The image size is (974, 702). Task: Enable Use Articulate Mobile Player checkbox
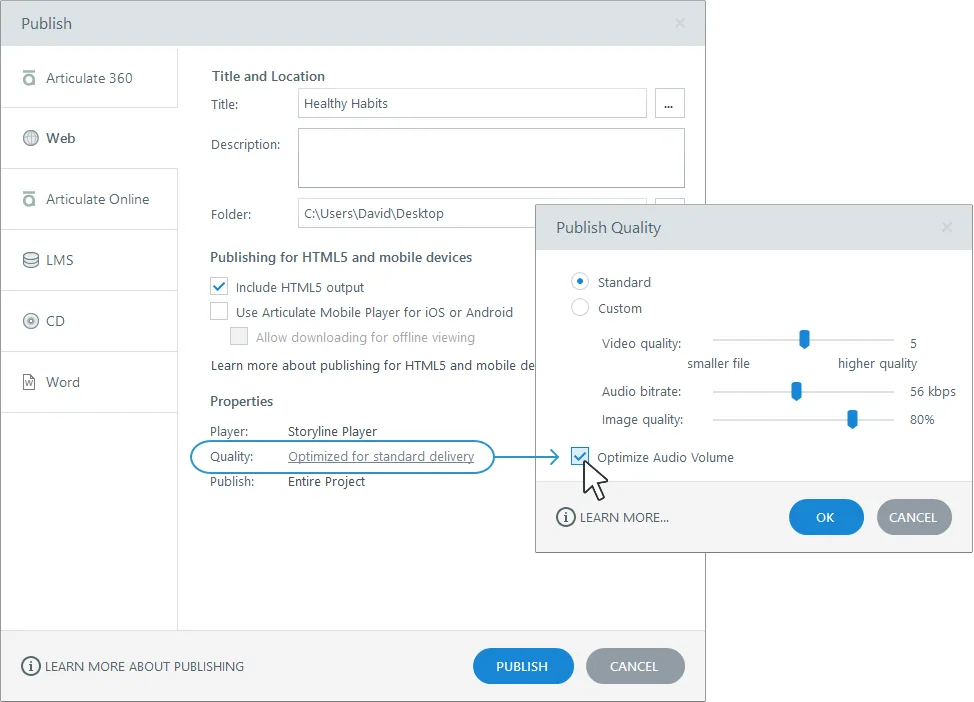tap(219, 311)
